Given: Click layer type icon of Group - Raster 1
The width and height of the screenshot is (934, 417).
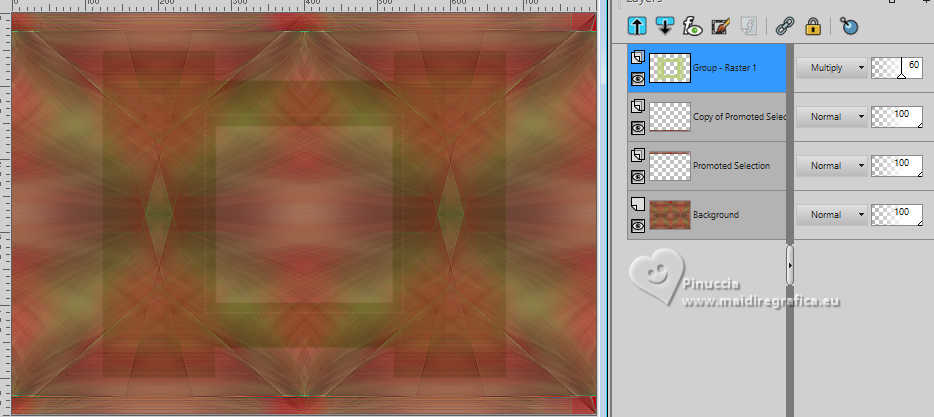Looking at the screenshot, I should (637, 57).
